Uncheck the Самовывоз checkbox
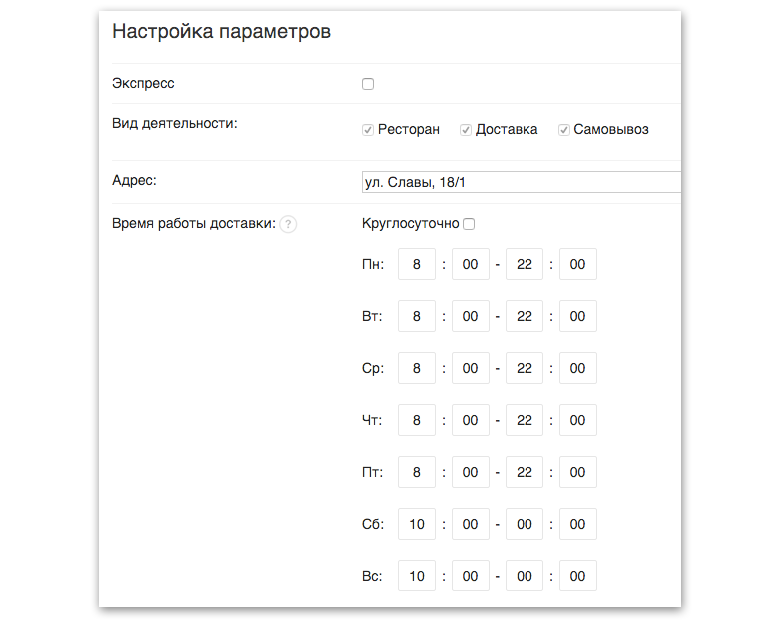The width and height of the screenshot is (780, 623). (563, 130)
